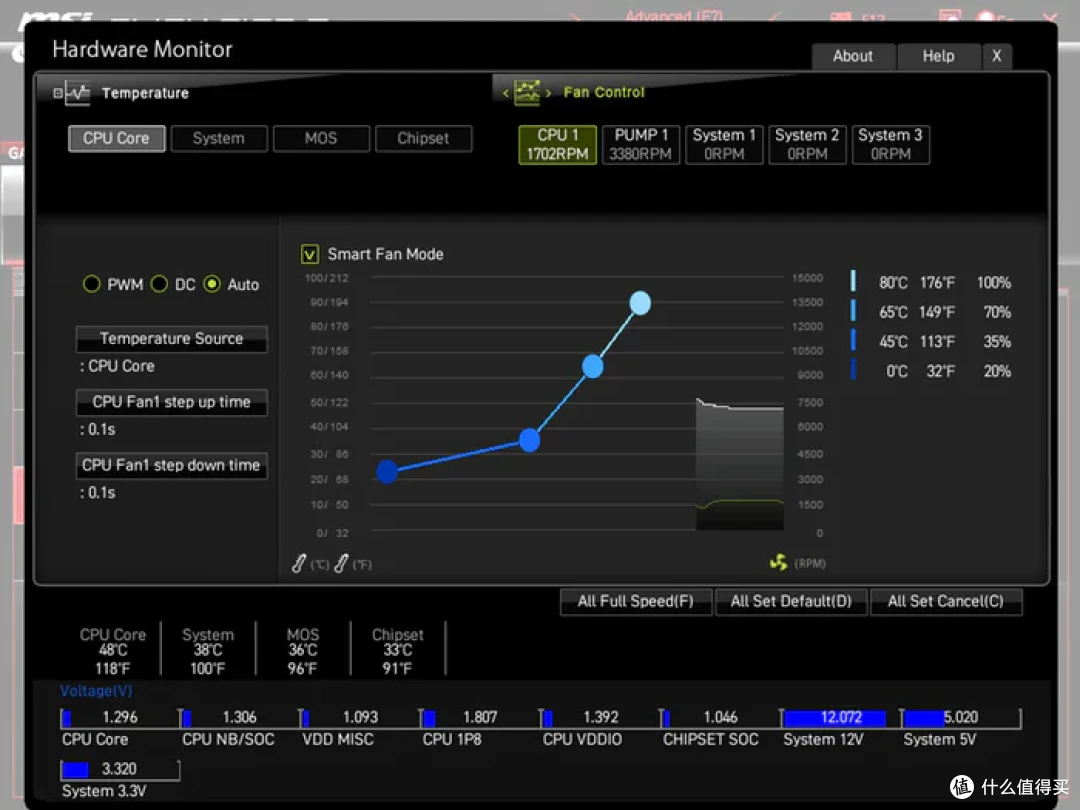Viewport: 1080px width, 810px height.
Task: Select the System 2 fan tab
Action: coord(807,145)
